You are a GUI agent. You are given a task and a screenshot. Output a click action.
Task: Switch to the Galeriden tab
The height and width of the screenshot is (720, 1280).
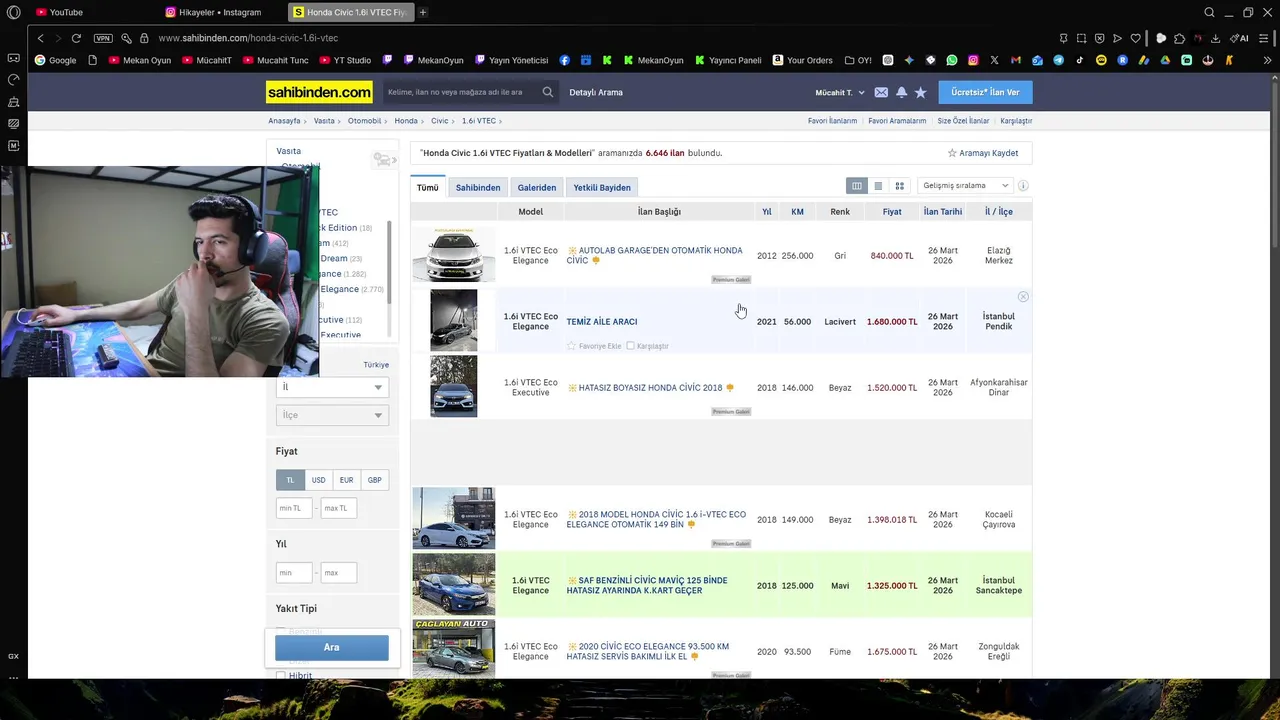pyautogui.click(x=537, y=187)
